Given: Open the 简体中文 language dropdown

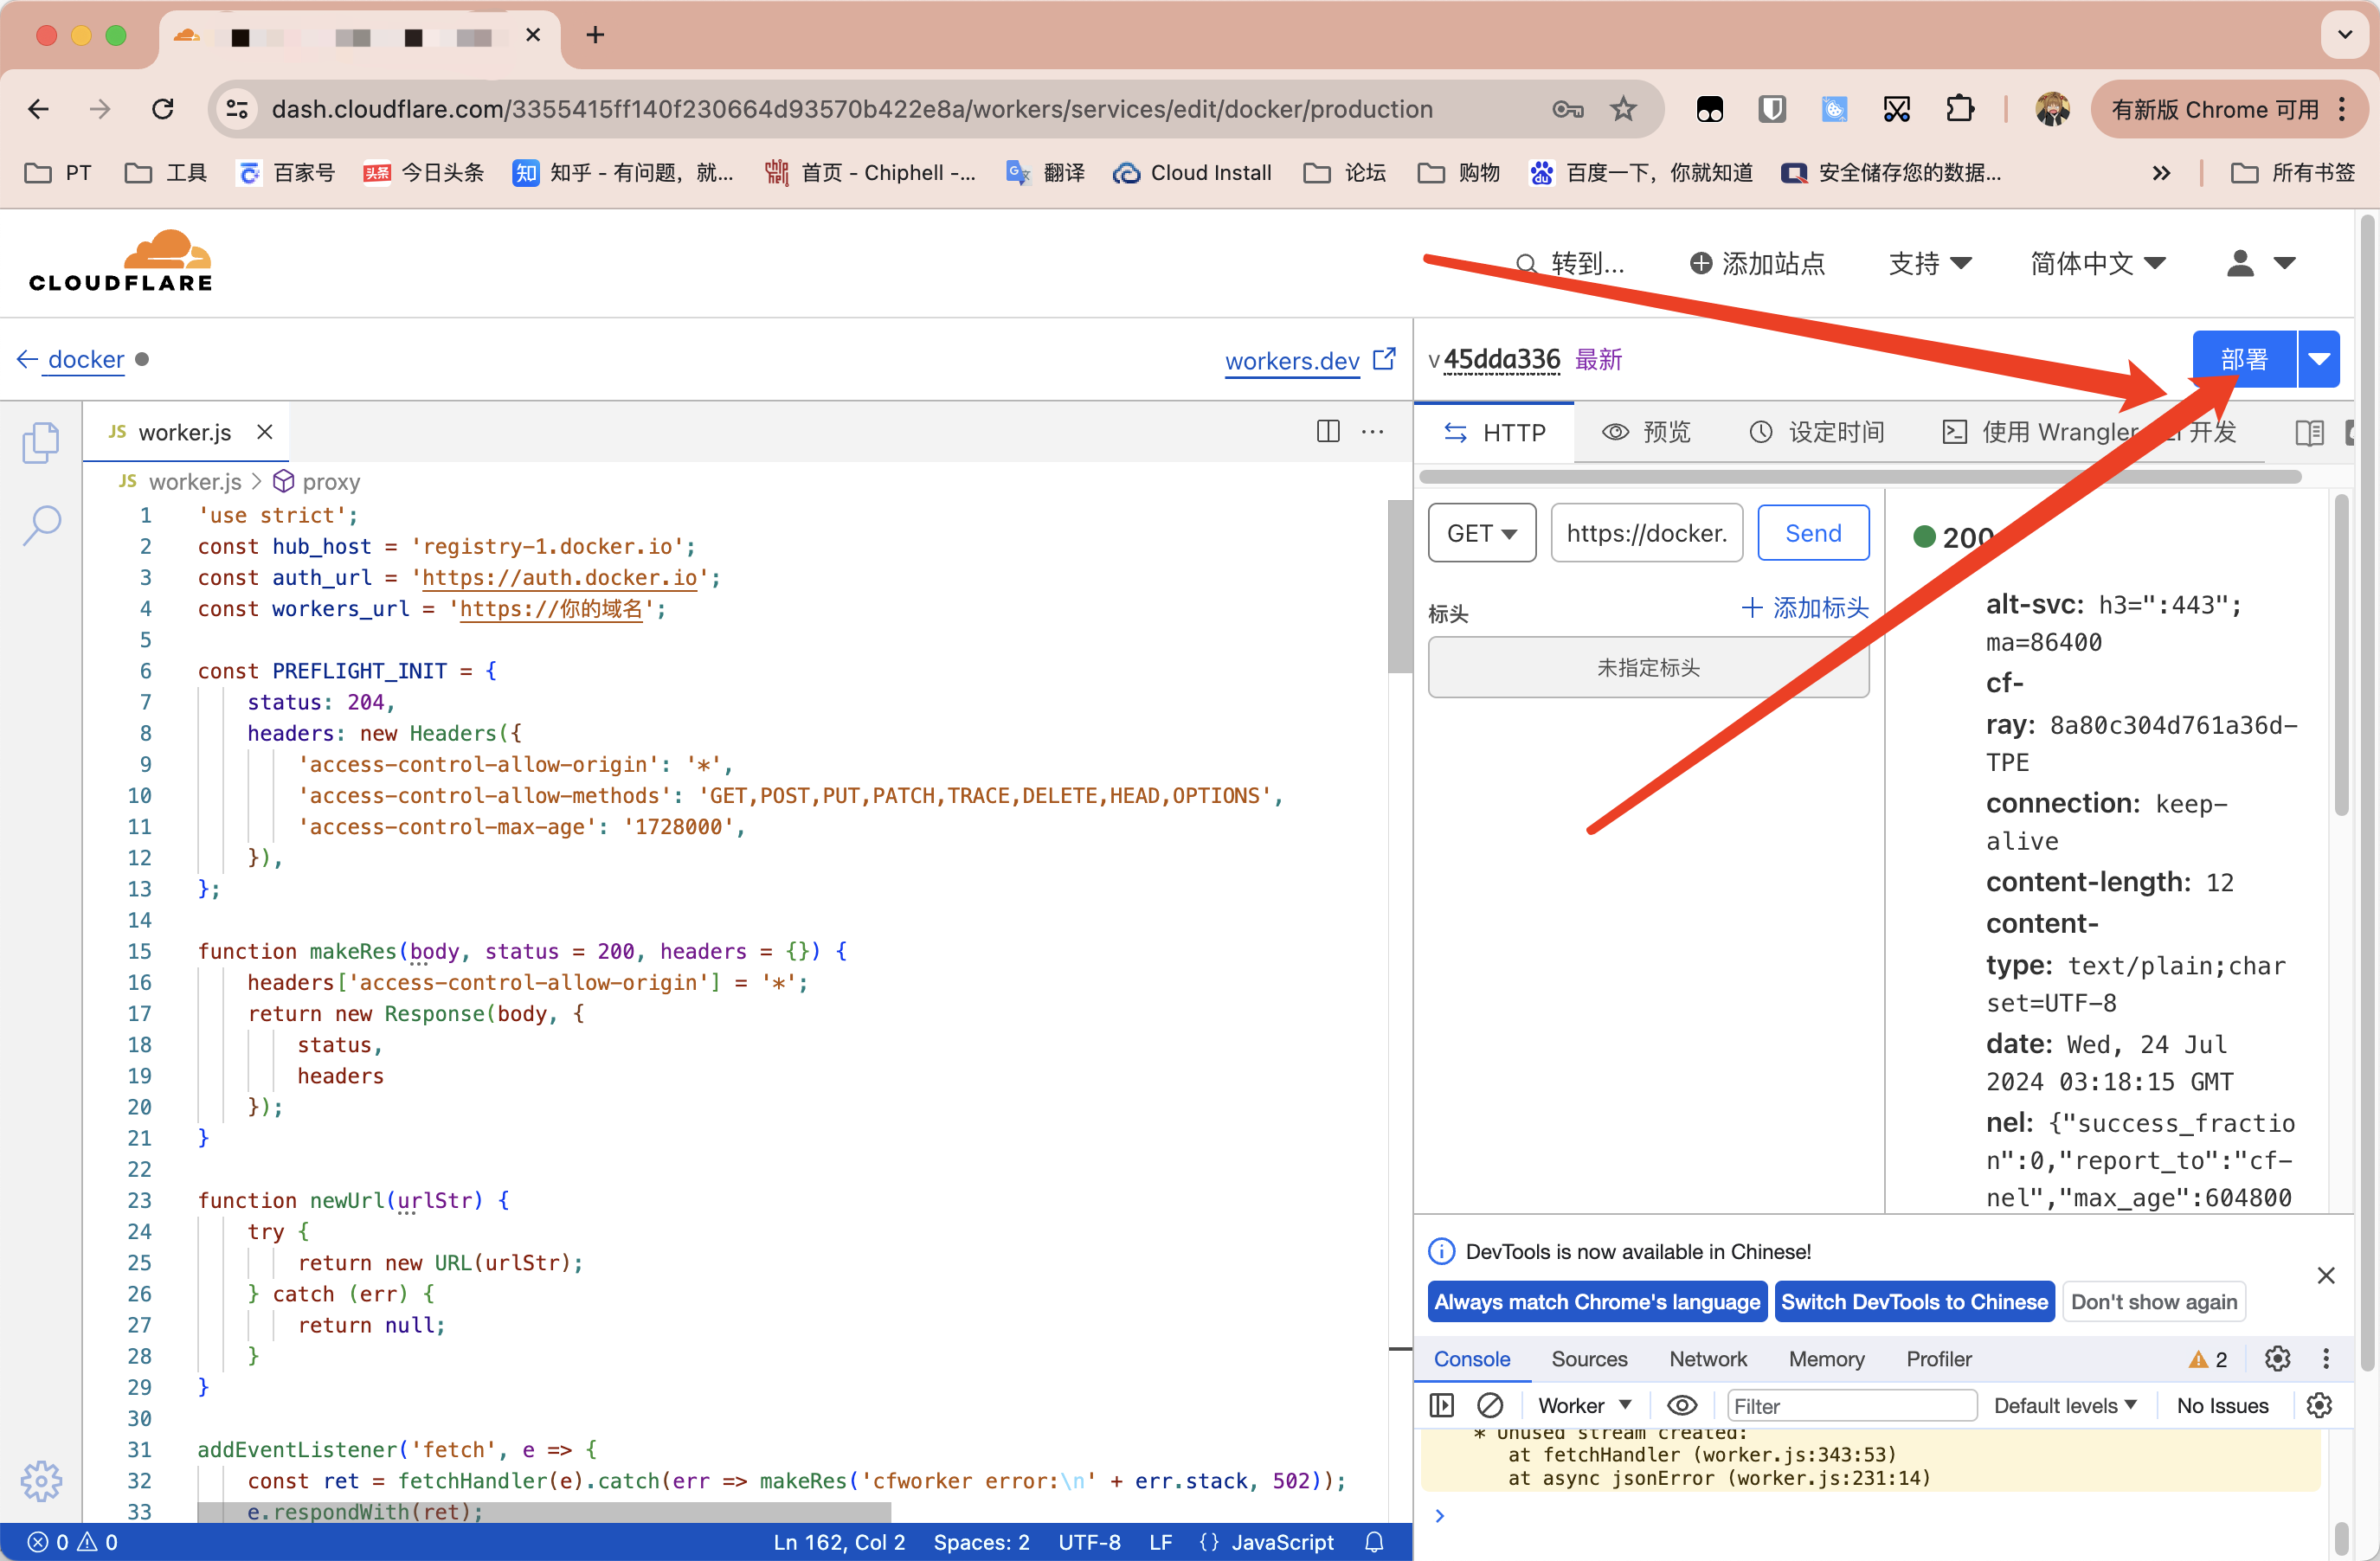Looking at the screenshot, I should (2097, 263).
